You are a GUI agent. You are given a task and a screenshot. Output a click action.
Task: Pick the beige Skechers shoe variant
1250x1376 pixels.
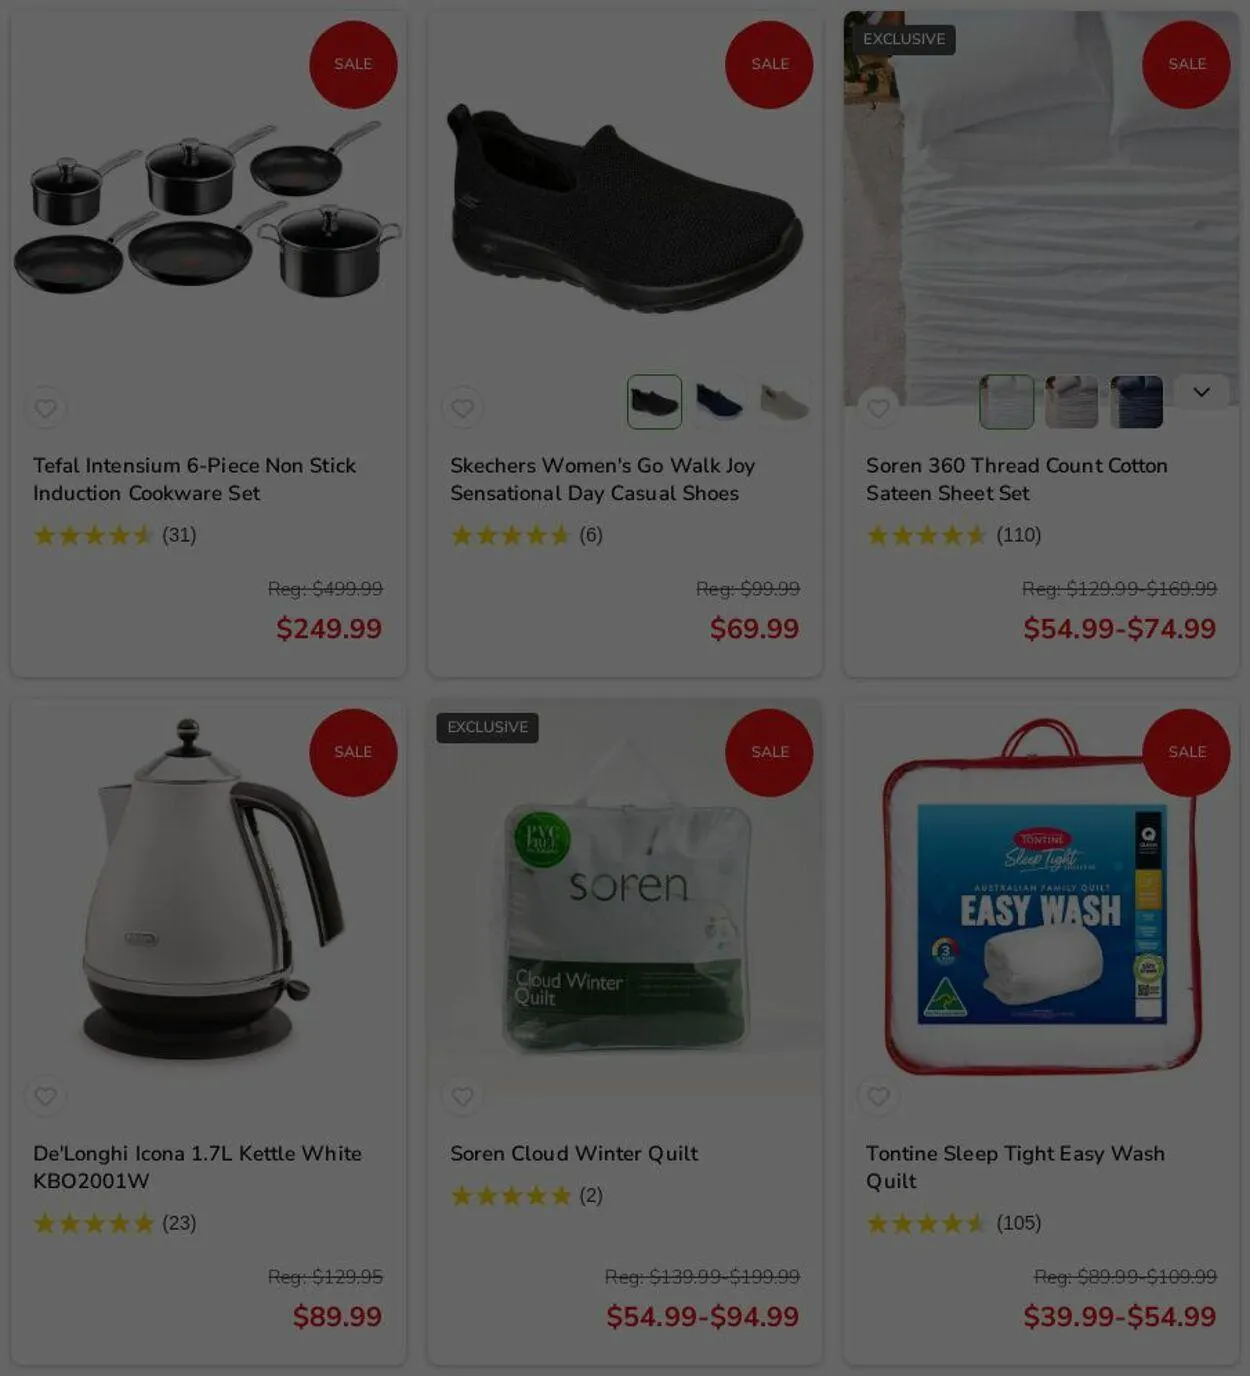(x=784, y=402)
